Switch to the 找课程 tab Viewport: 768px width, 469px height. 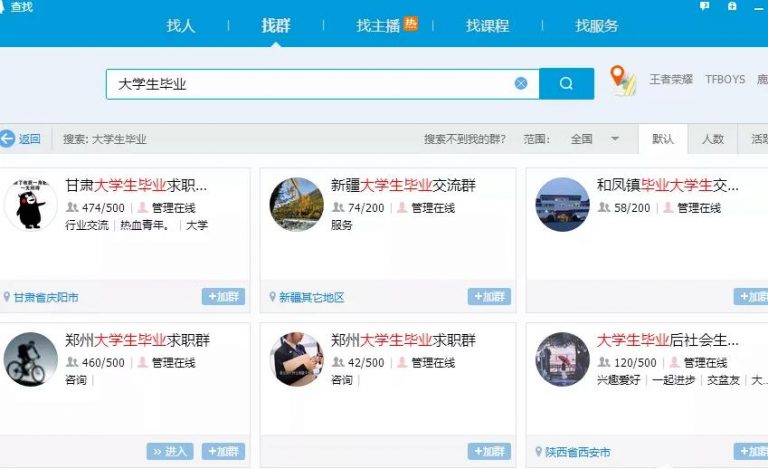487,26
